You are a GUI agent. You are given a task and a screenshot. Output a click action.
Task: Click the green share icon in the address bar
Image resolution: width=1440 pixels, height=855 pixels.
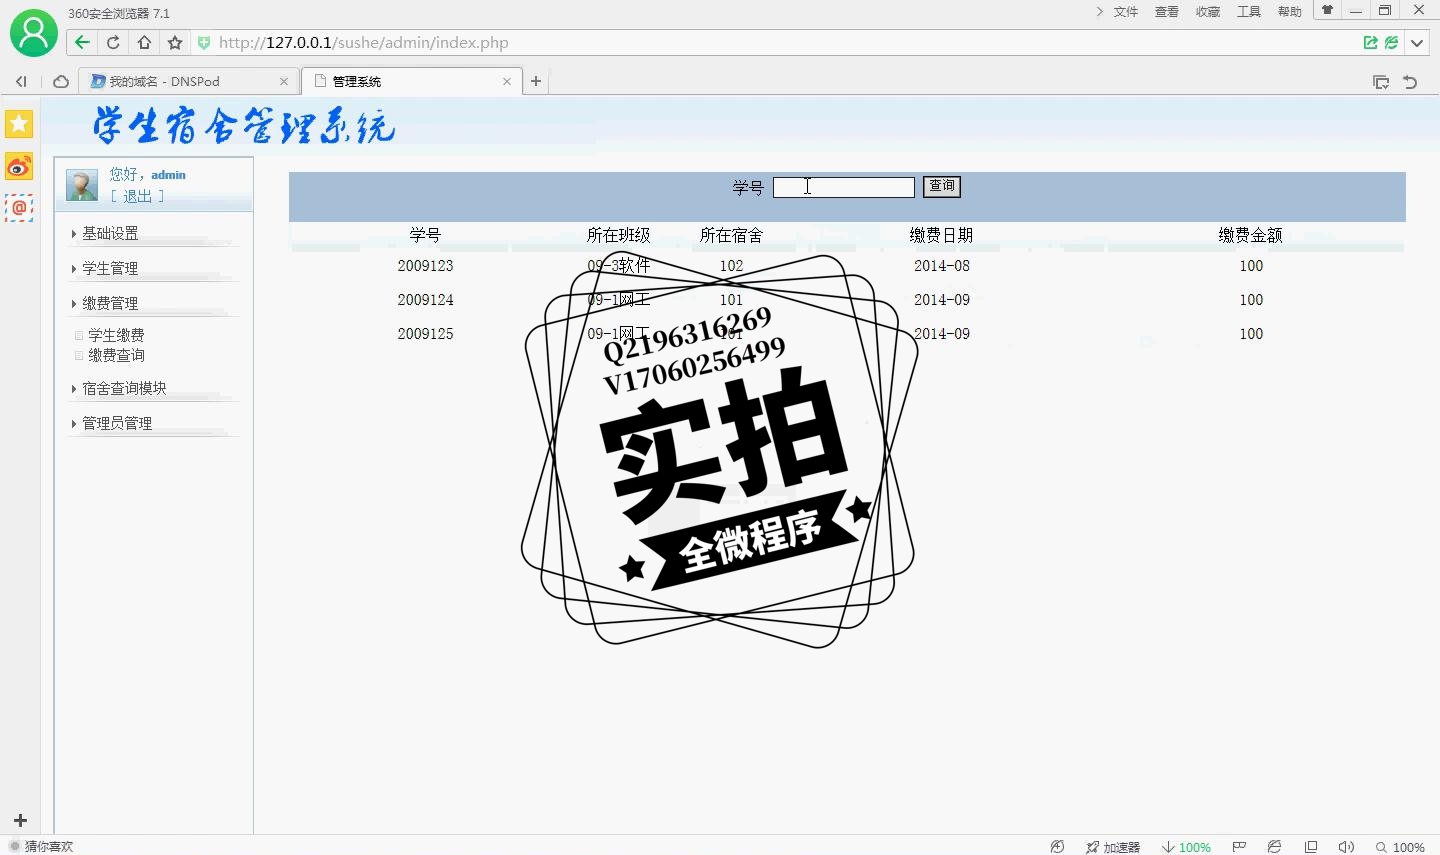(x=1371, y=42)
